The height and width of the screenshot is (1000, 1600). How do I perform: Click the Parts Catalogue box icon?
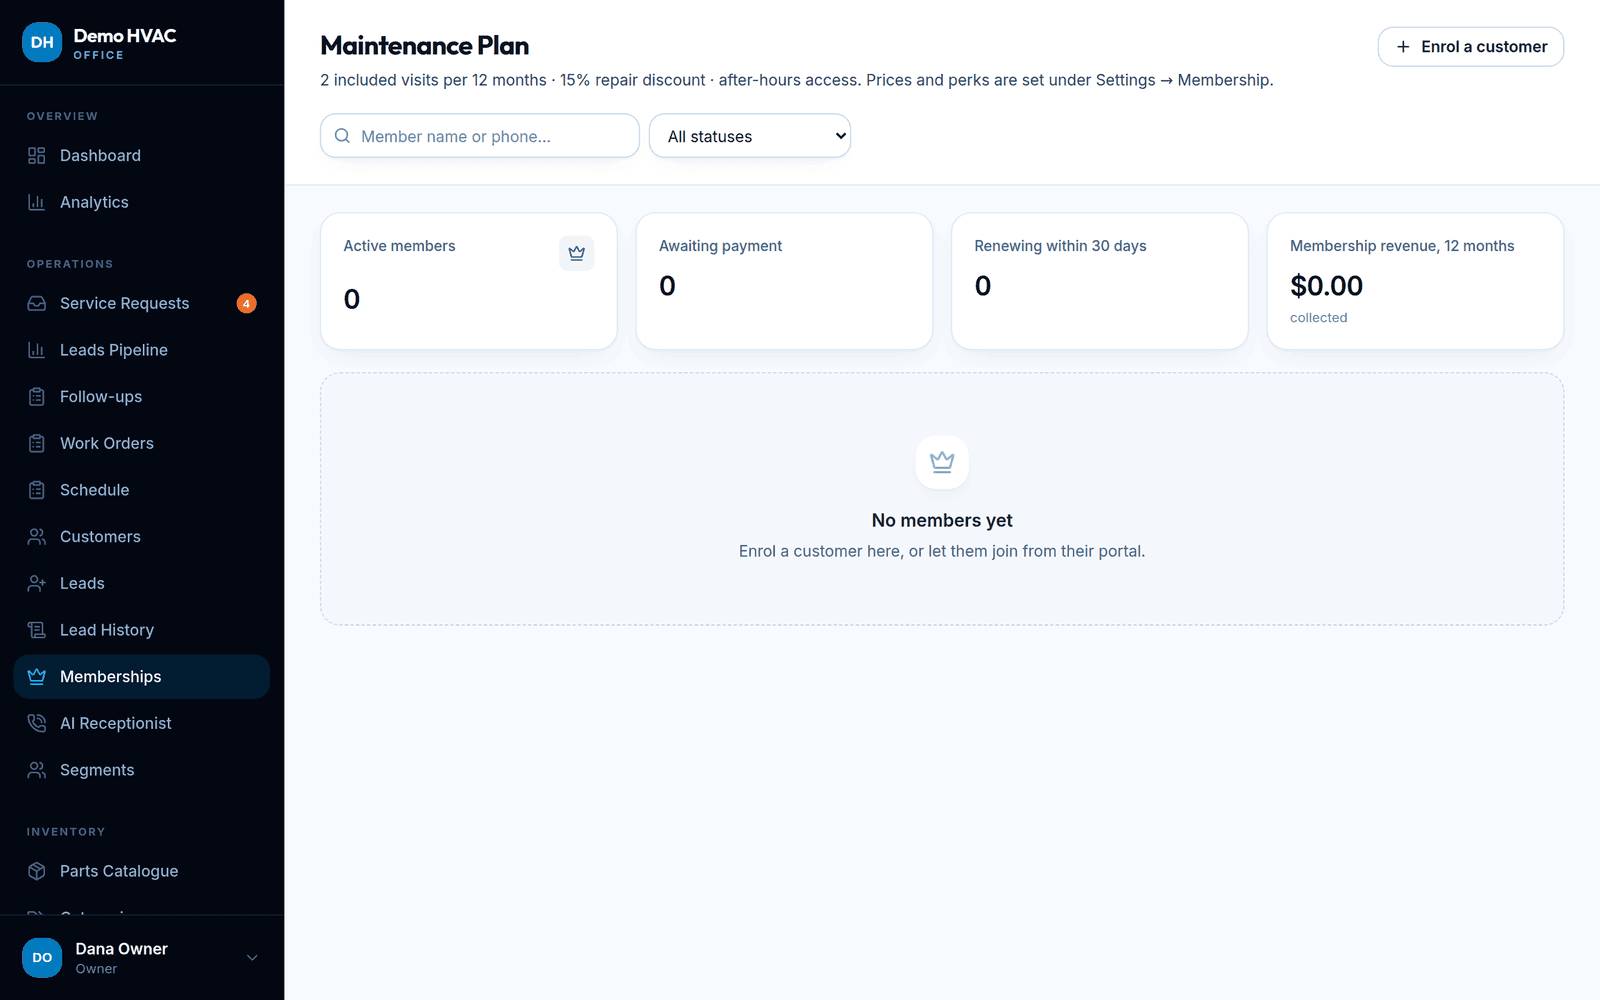point(37,871)
